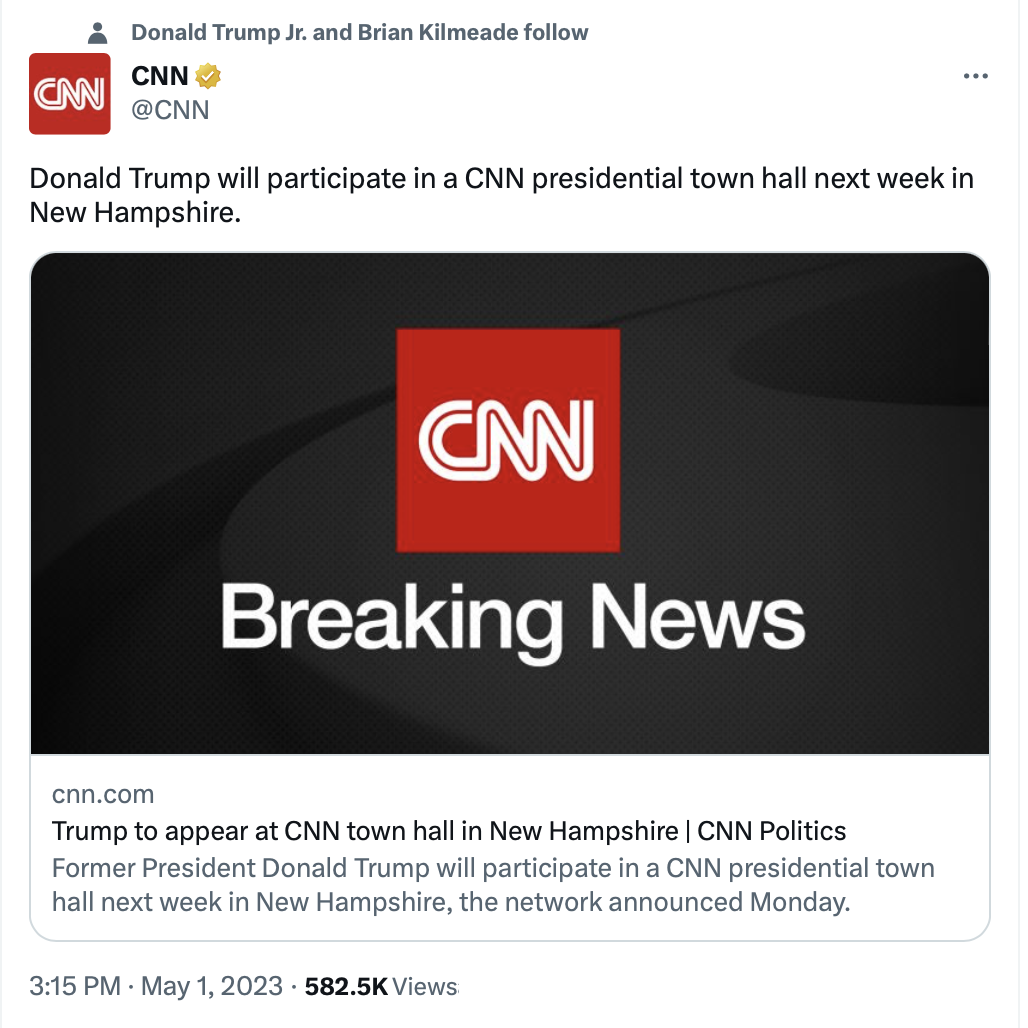1028x1028 pixels.
Task: Click the May 1, 2023 date
Action: tap(212, 986)
